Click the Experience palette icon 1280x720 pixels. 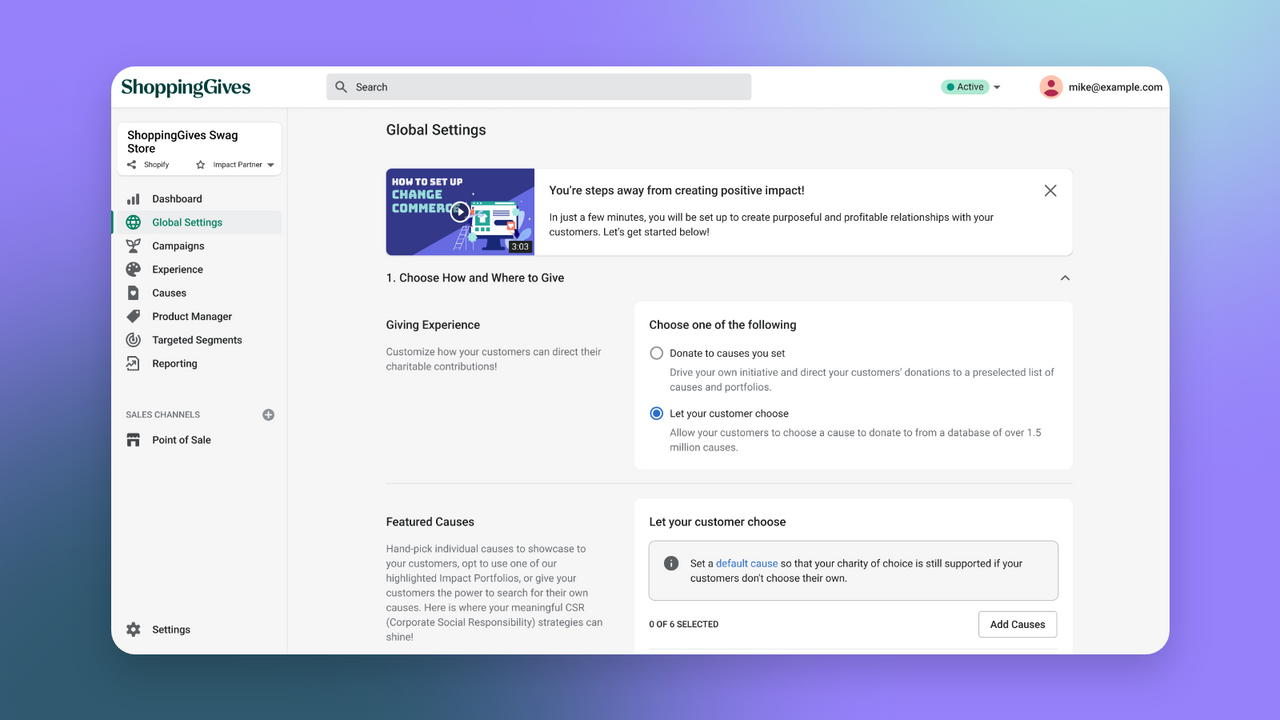[x=133, y=269]
